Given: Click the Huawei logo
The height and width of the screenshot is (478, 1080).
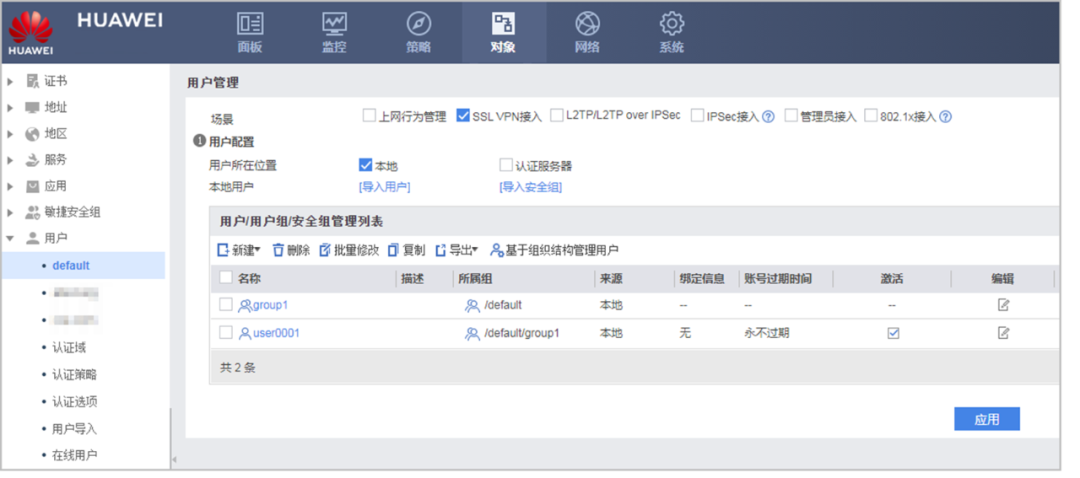Looking at the screenshot, I should 31,32.
